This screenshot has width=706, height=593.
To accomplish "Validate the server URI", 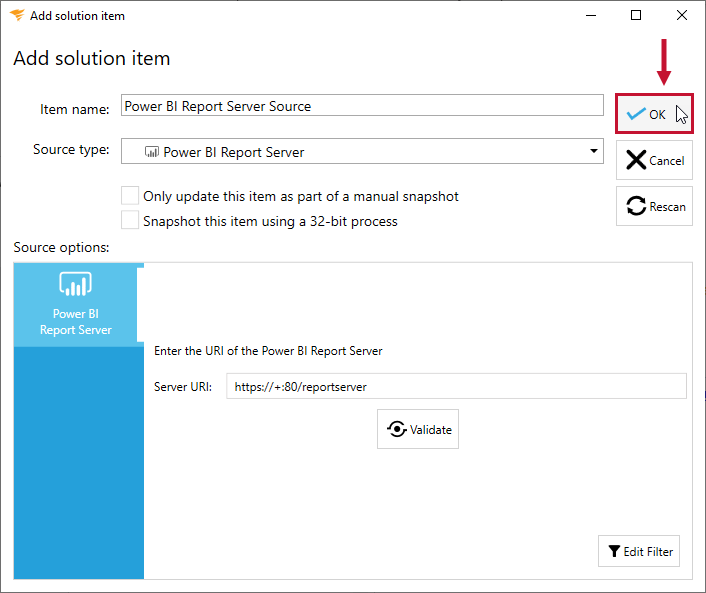I will (418, 429).
